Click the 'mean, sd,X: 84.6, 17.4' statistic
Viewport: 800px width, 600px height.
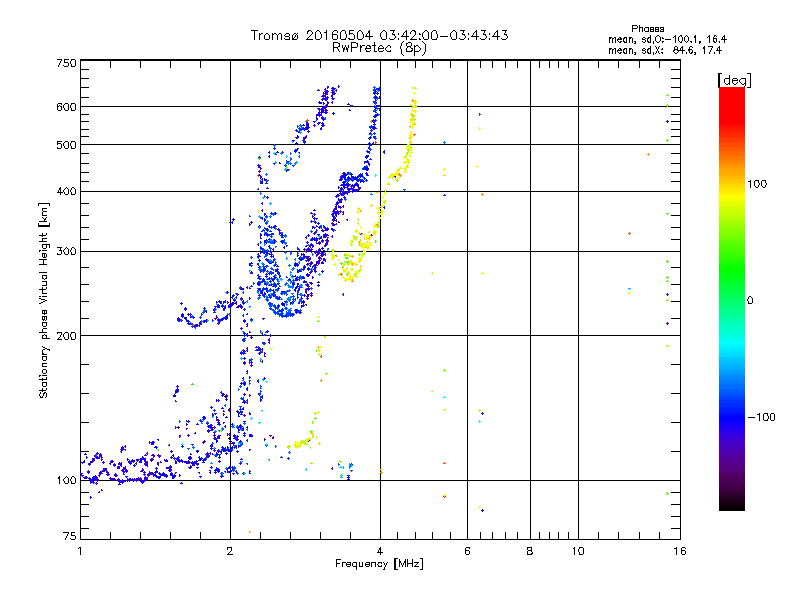point(665,50)
